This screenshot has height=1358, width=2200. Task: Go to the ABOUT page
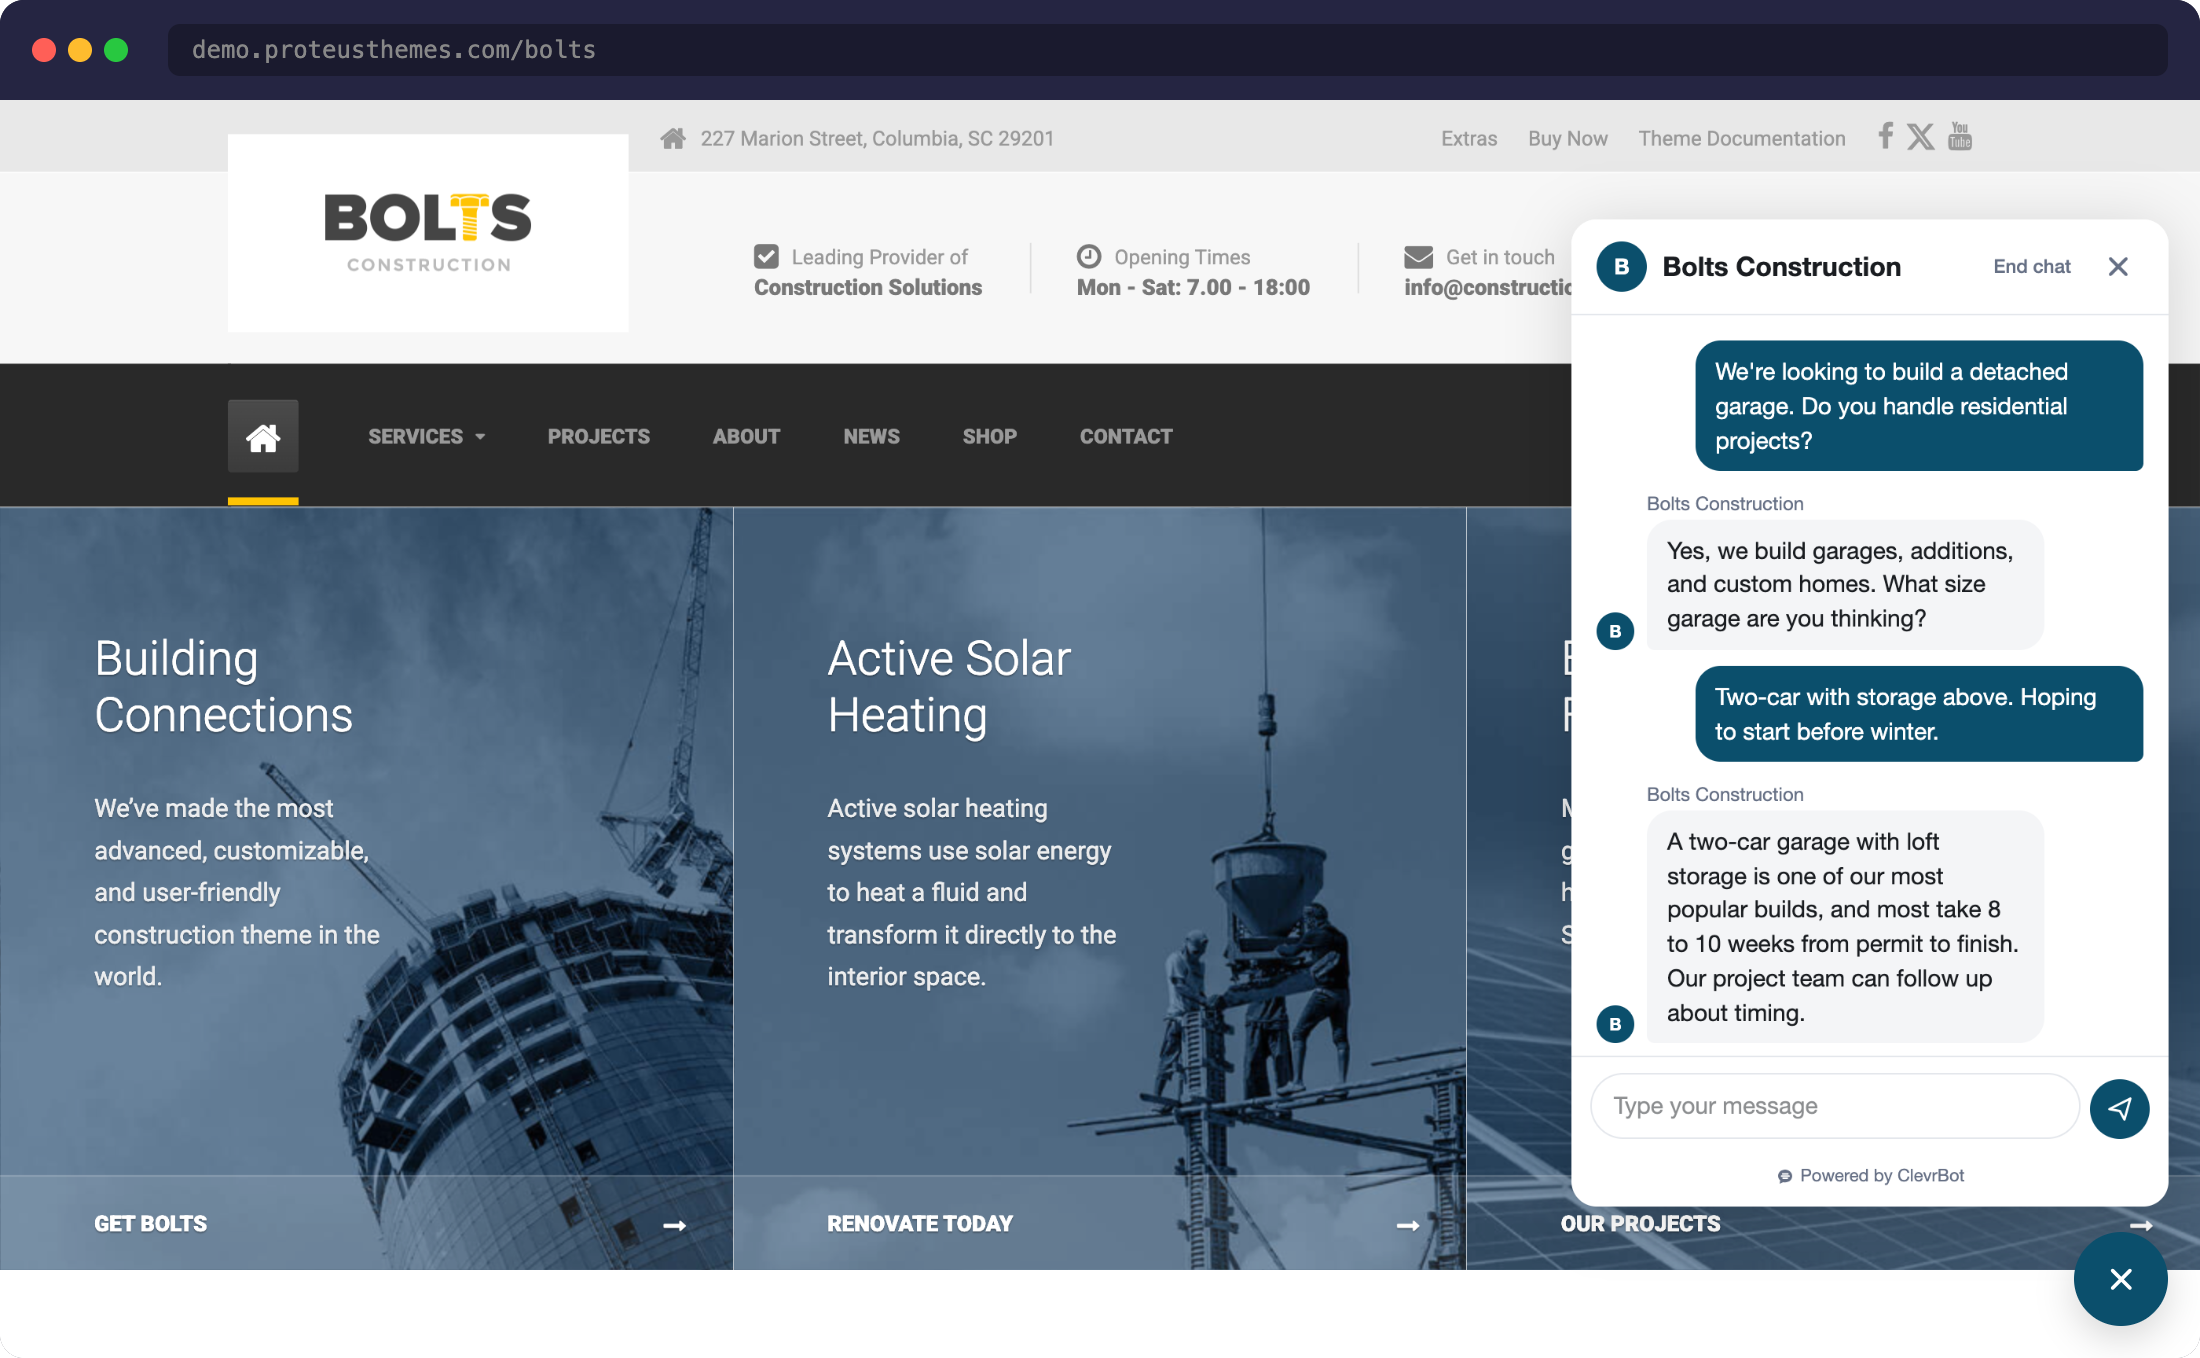click(x=746, y=437)
